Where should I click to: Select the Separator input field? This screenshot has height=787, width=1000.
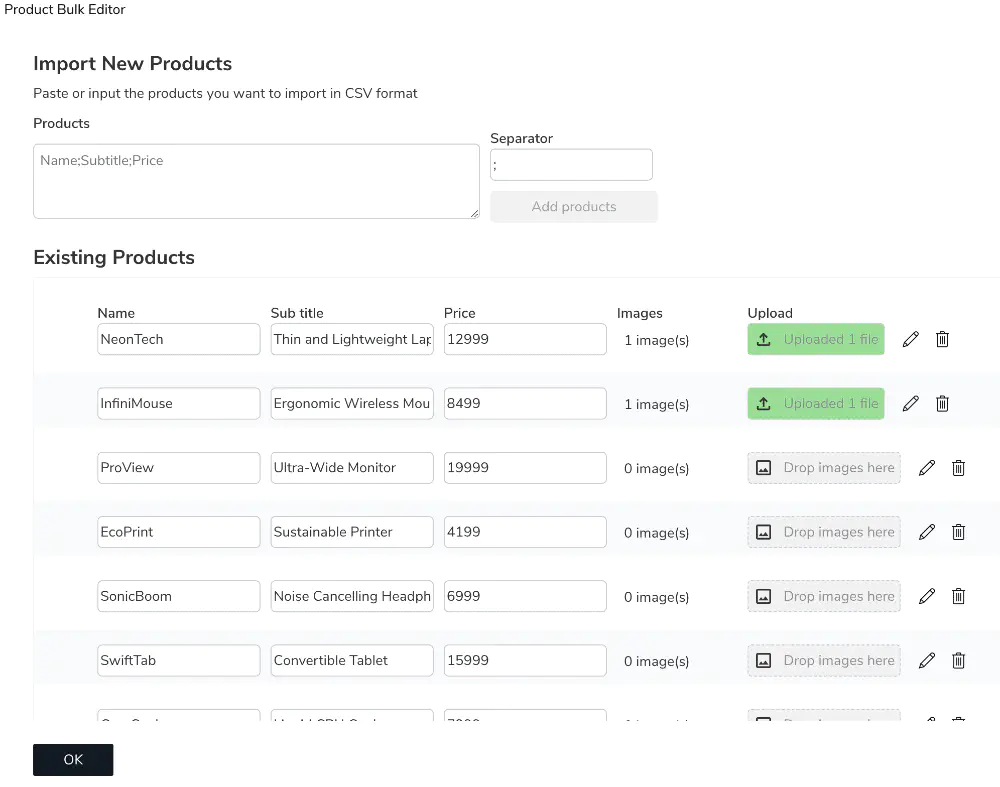571,164
